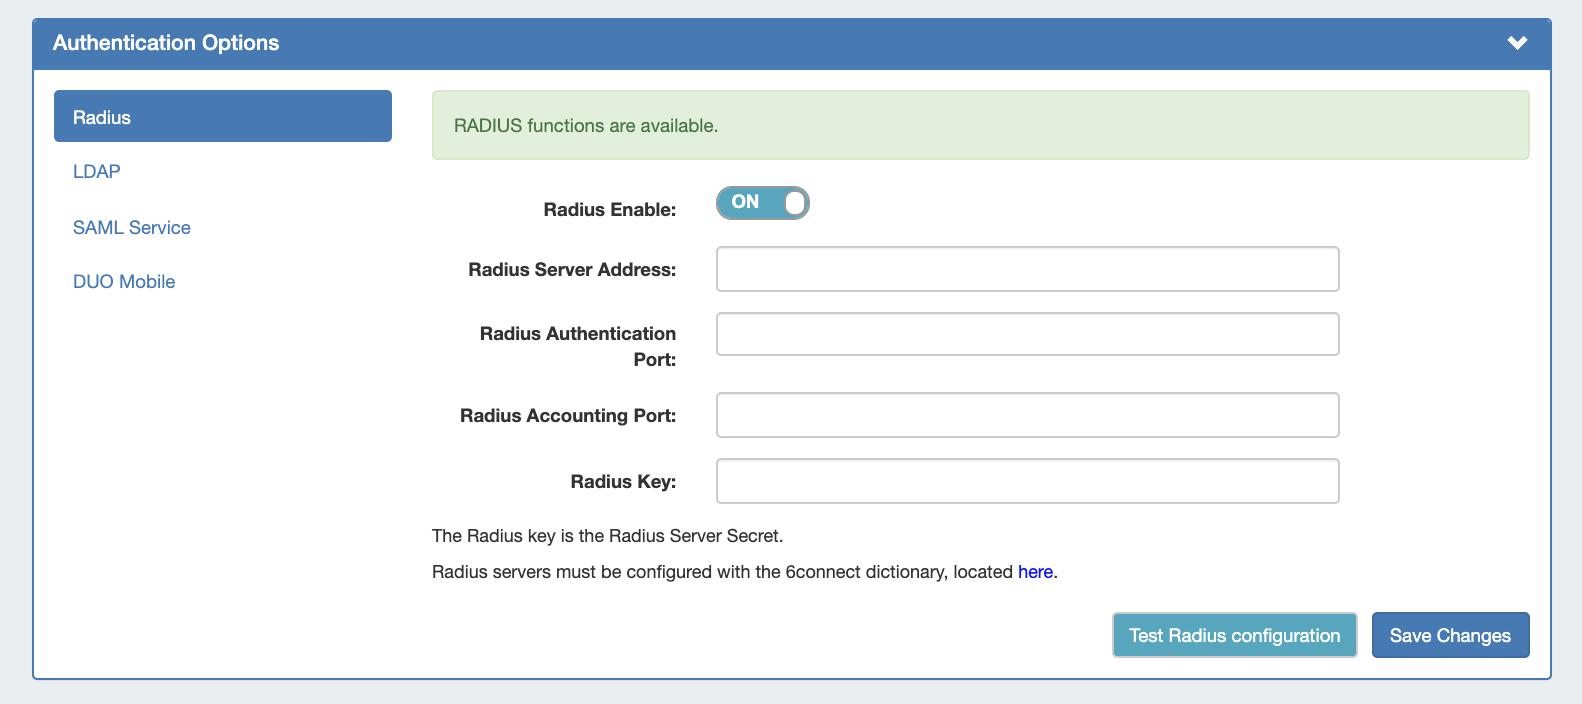Screen dimensions: 1582x704
Task: Switch to the LDAP tab
Action: tap(97, 172)
